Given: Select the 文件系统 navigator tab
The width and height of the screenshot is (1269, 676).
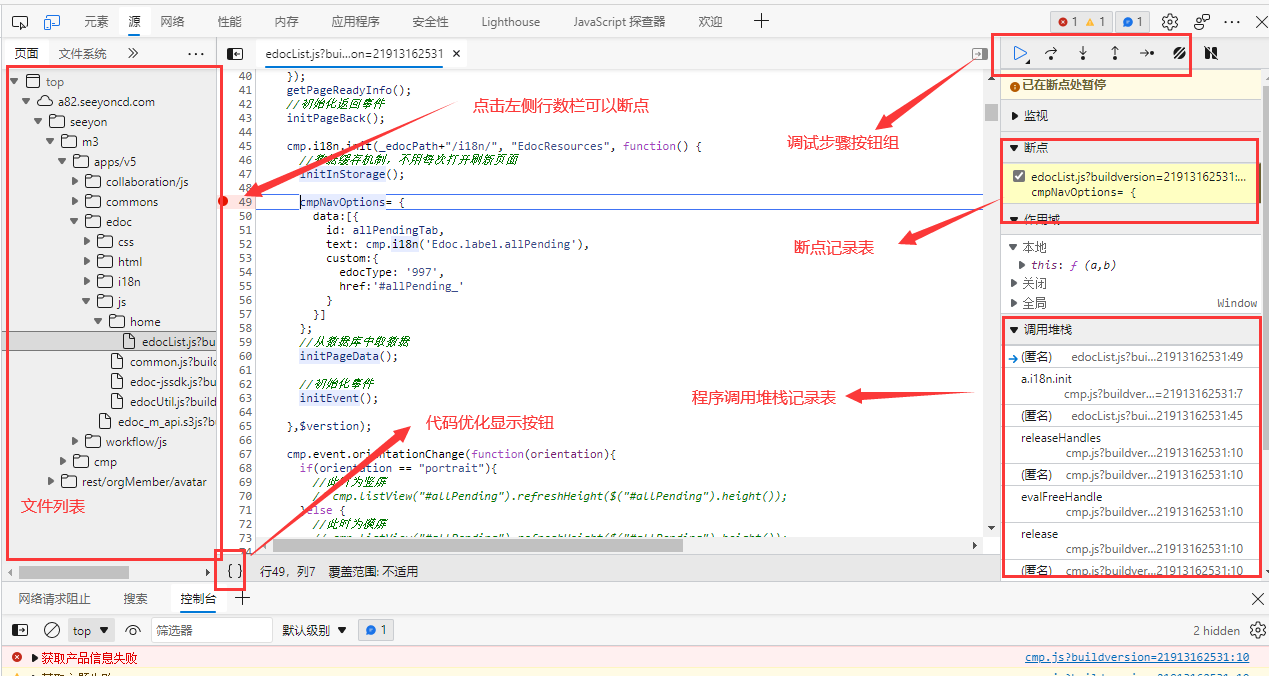Looking at the screenshot, I should [x=82, y=53].
